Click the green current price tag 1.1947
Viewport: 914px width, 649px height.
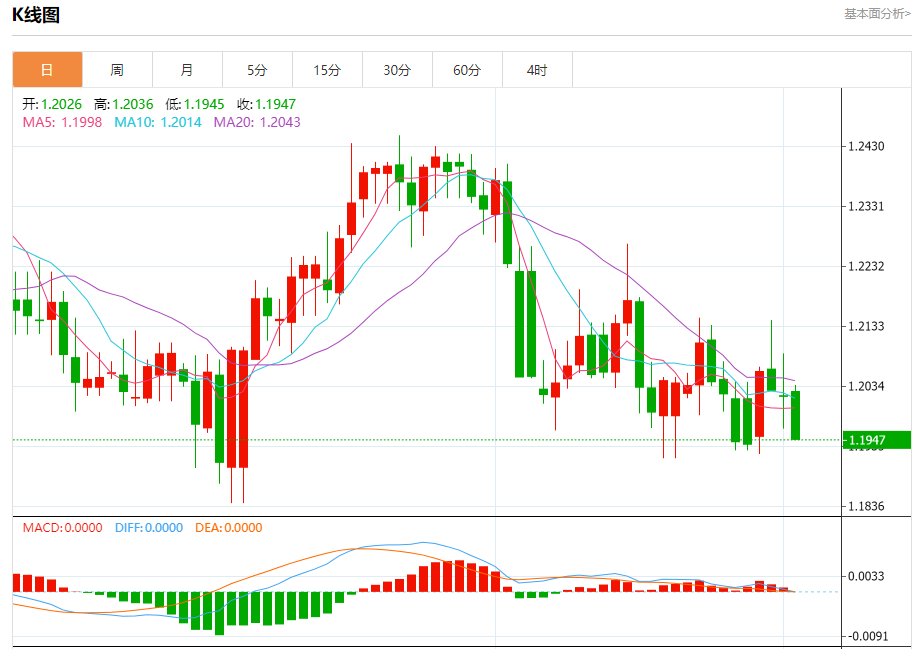(x=877, y=440)
